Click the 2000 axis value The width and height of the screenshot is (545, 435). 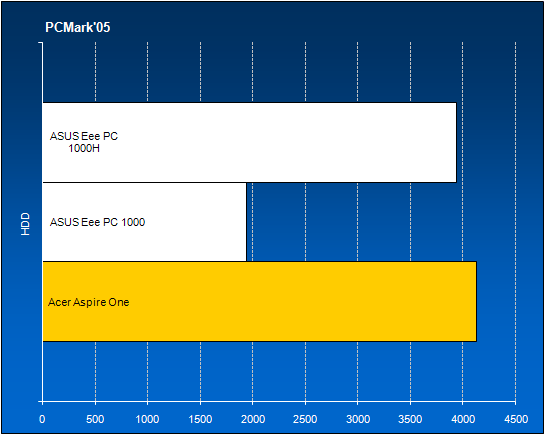[253, 419]
